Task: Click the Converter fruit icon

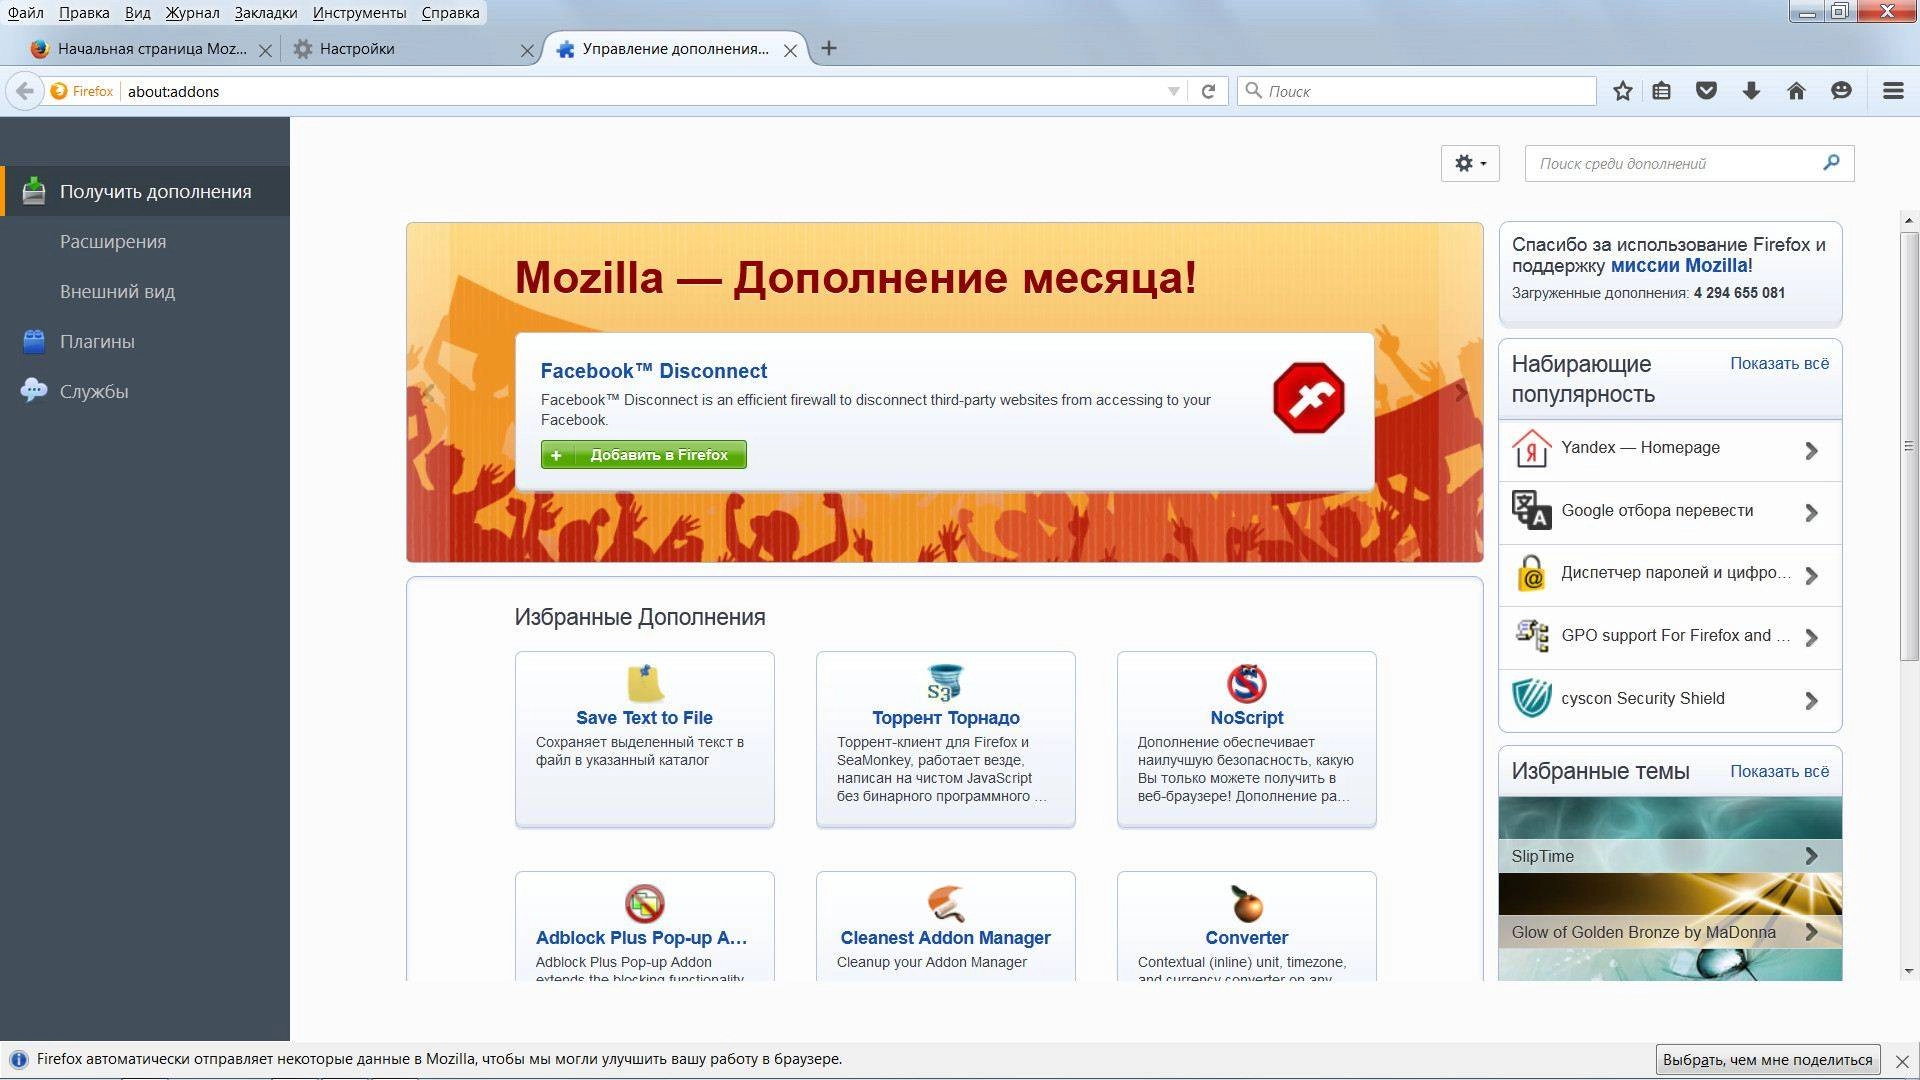Action: tap(1246, 904)
